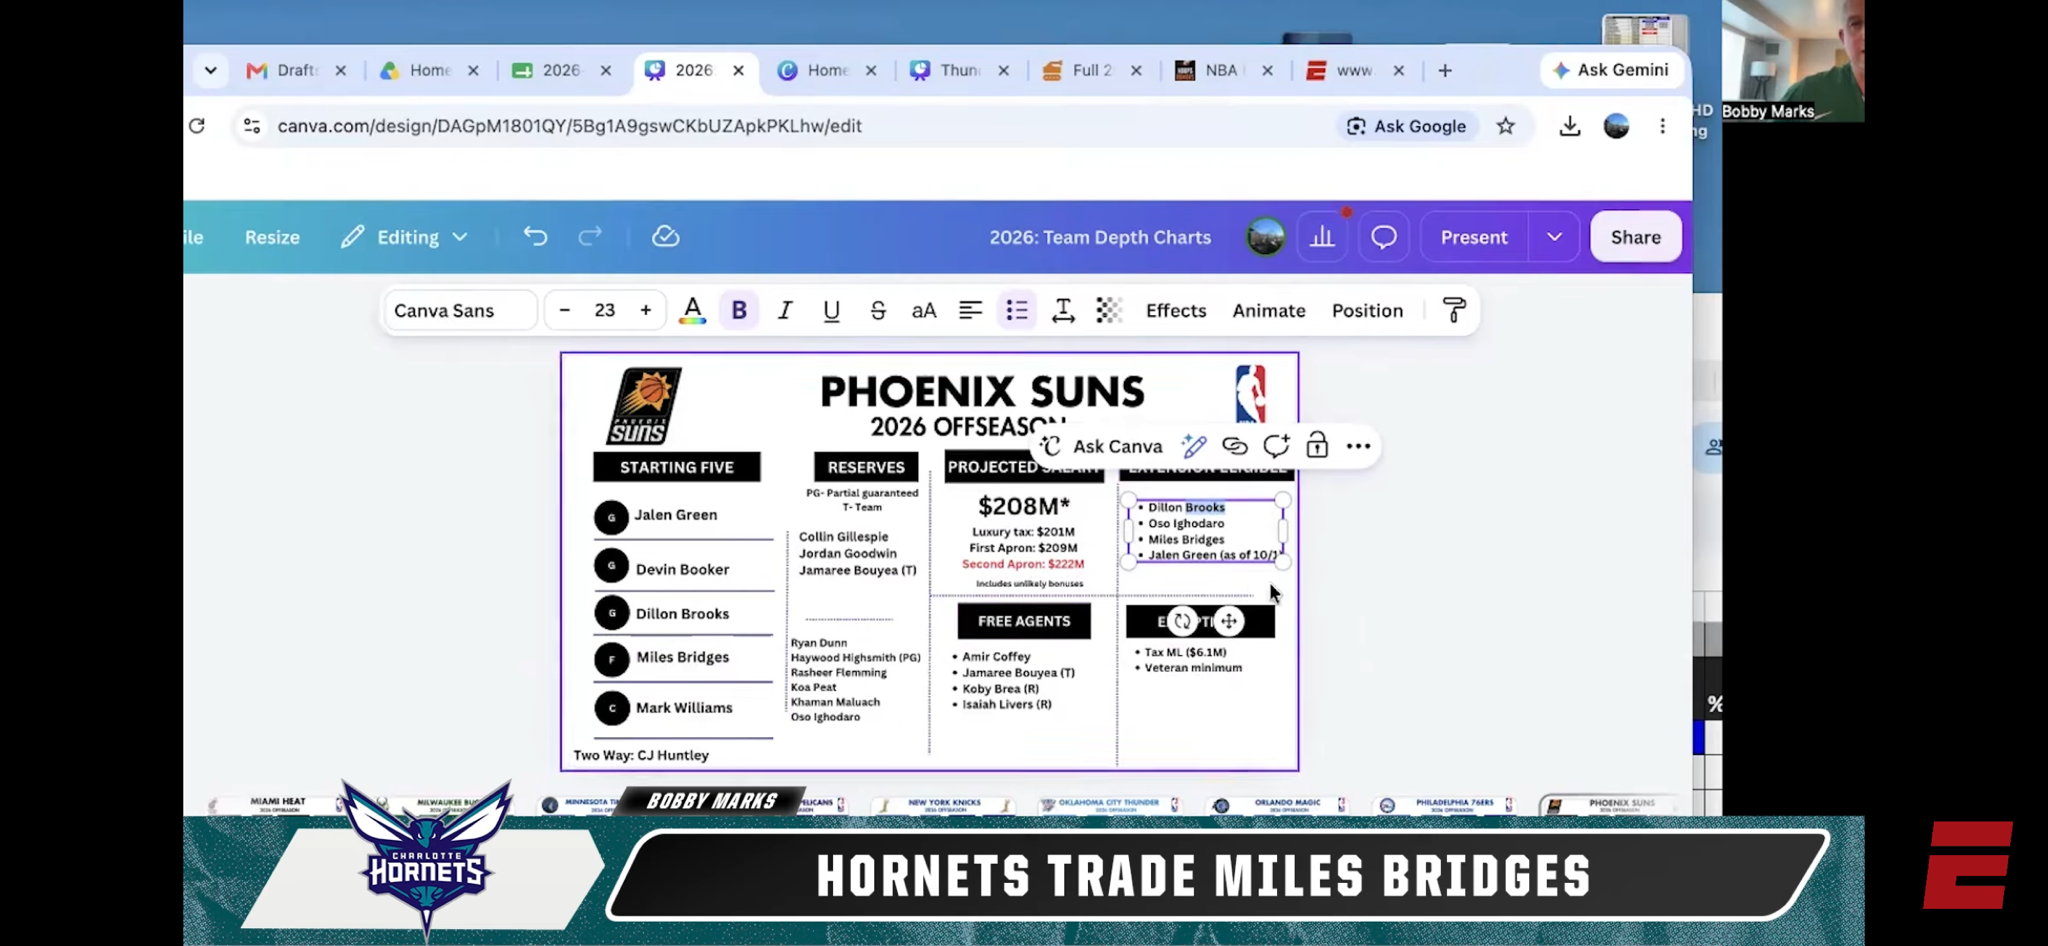Open site information icon in address bar
This screenshot has height=946, width=2048.
pyautogui.click(x=252, y=126)
